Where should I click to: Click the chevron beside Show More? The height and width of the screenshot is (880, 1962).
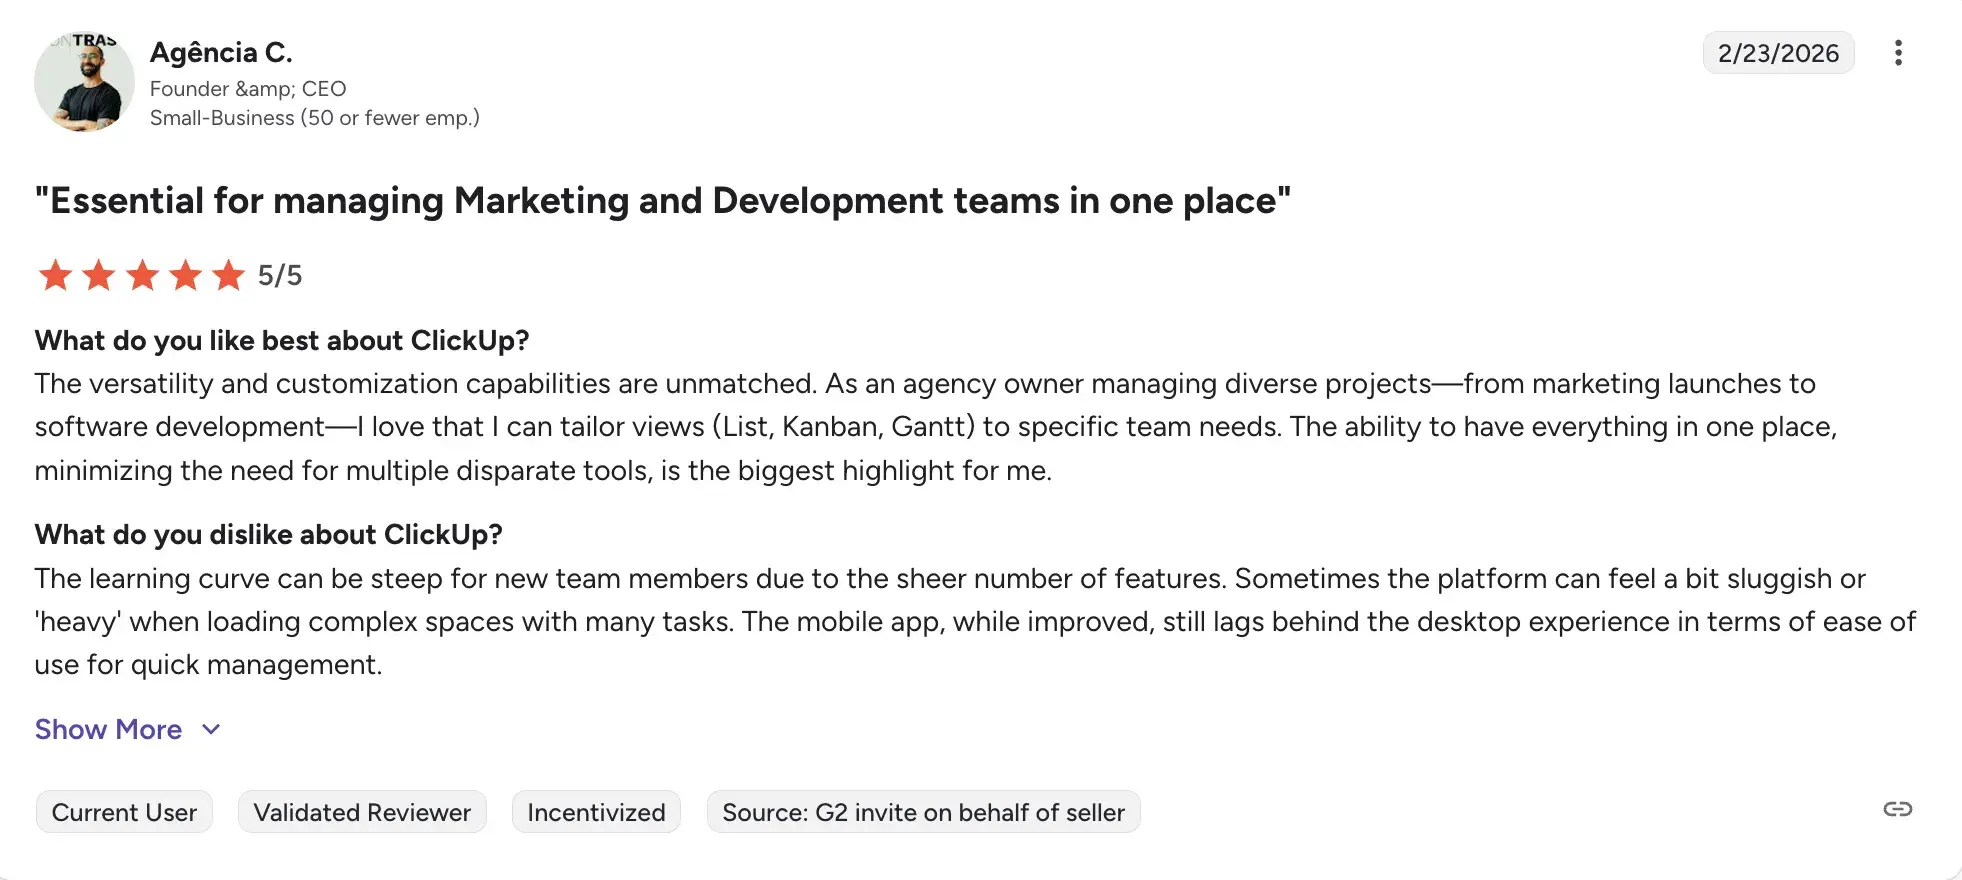[x=211, y=729]
